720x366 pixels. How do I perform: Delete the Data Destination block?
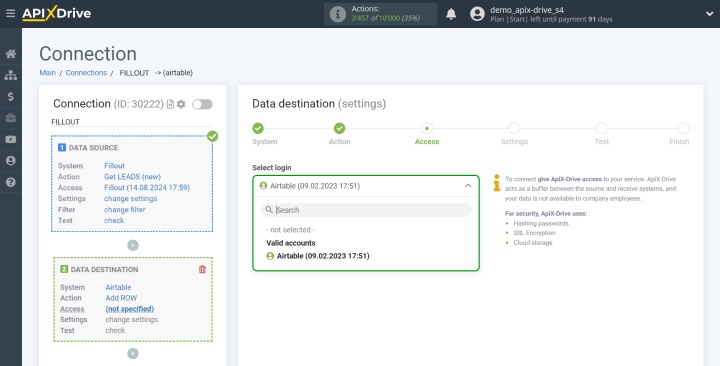[x=202, y=269]
